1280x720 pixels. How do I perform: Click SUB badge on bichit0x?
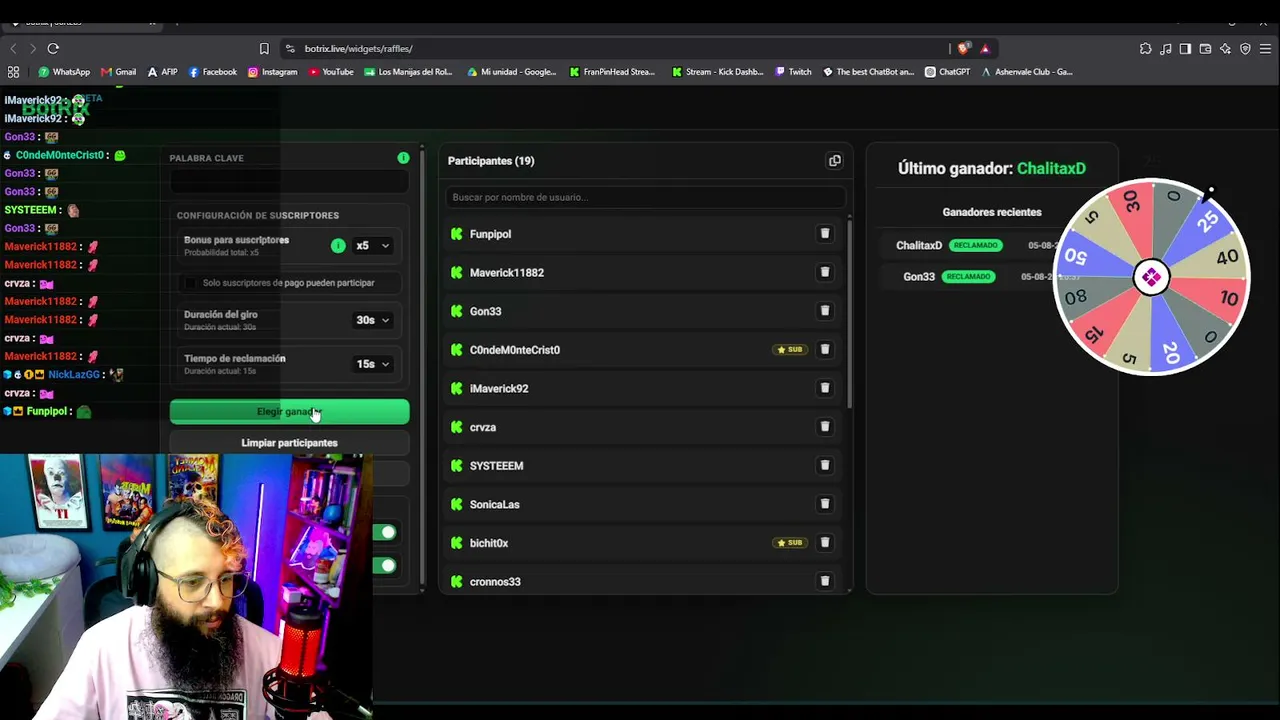(790, 543)
